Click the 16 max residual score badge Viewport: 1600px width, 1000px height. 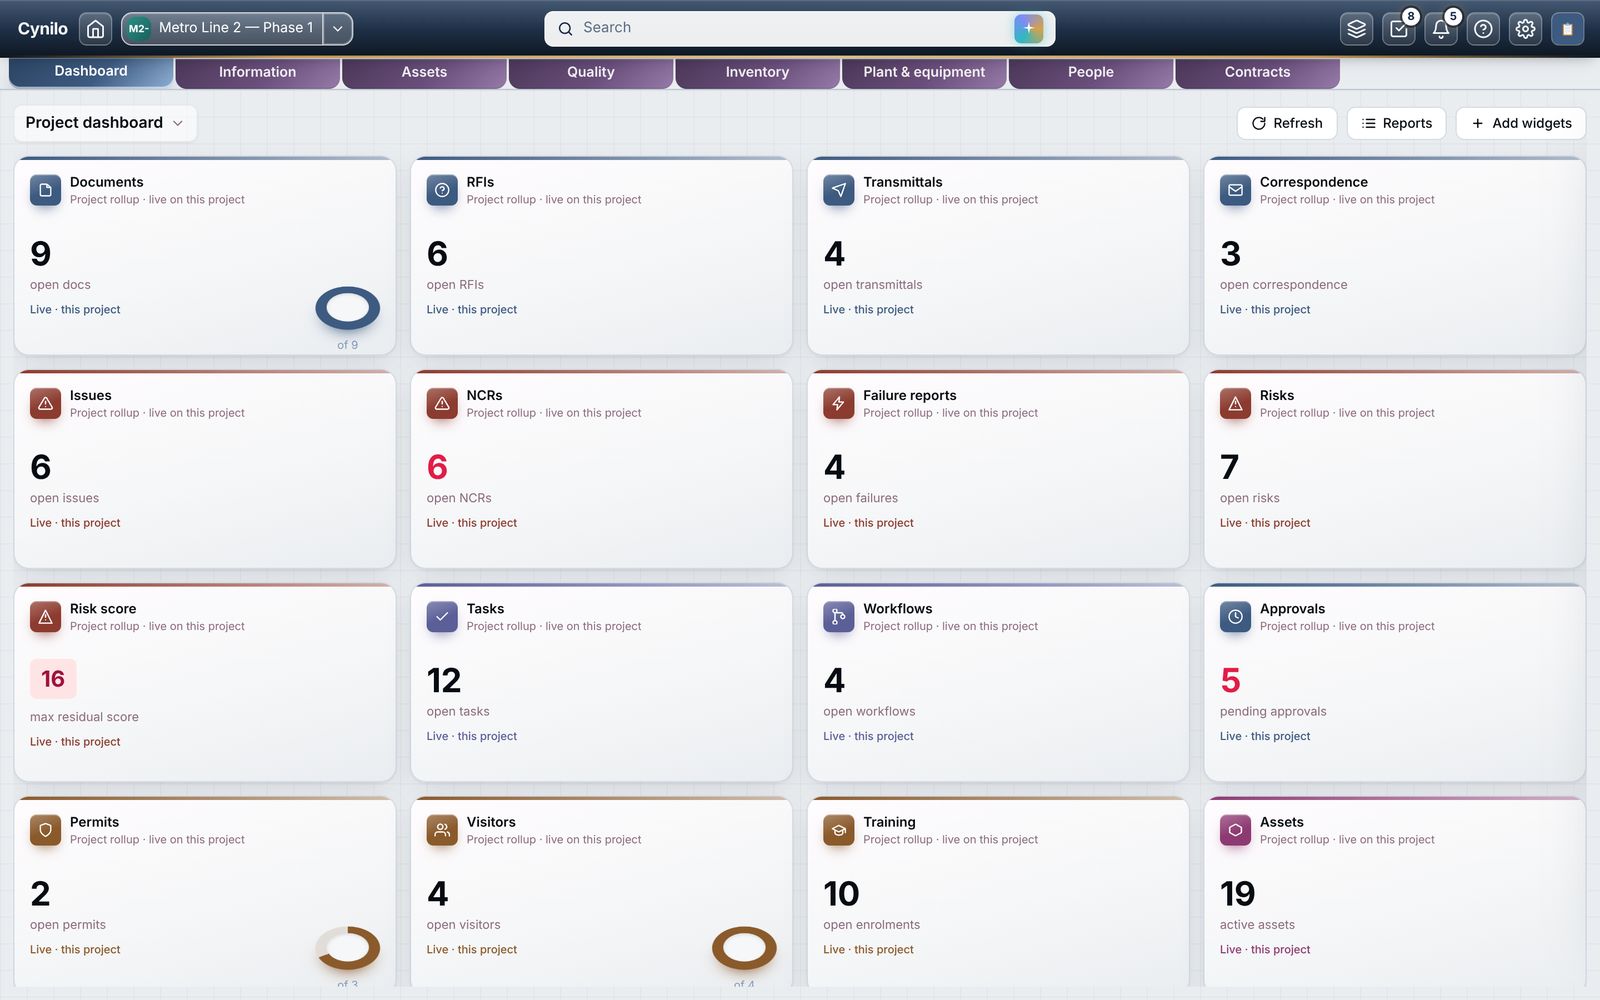point(53,679)
